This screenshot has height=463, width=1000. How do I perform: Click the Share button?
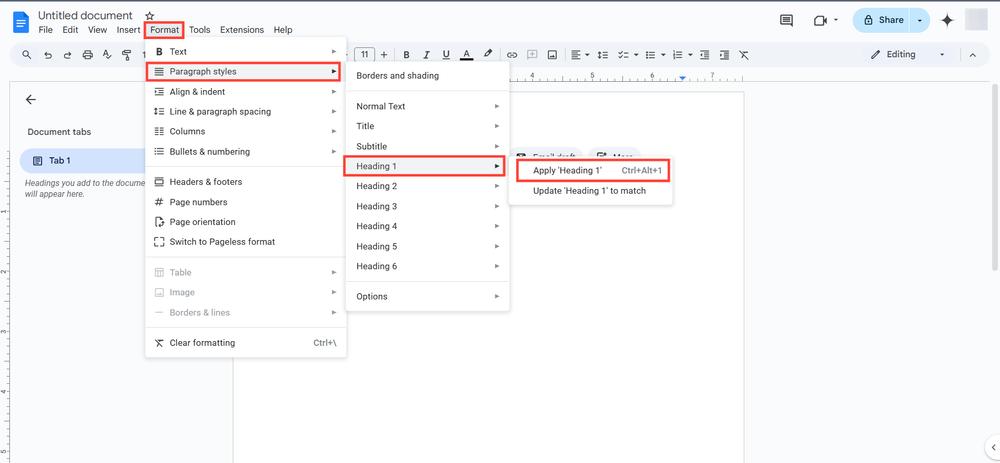click(x=883, y=20)
